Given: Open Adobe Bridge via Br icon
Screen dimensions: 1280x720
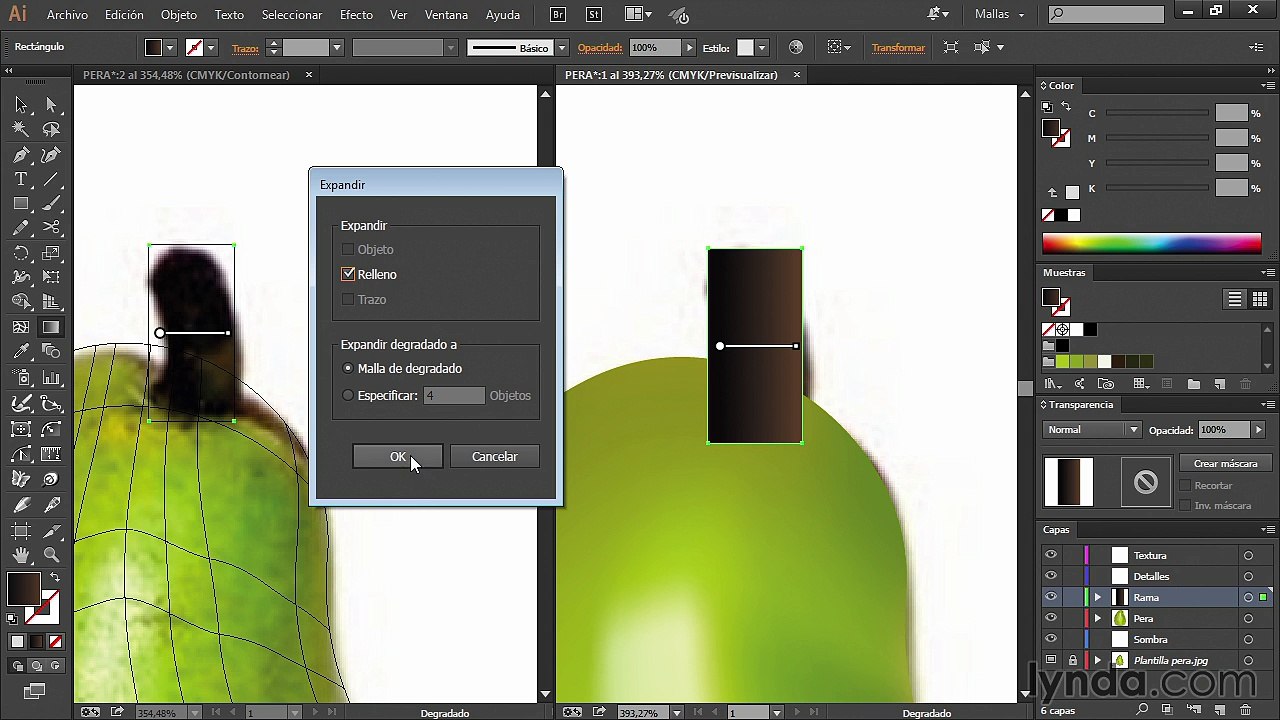Looking at the screenshot, I should pos(557,15).
